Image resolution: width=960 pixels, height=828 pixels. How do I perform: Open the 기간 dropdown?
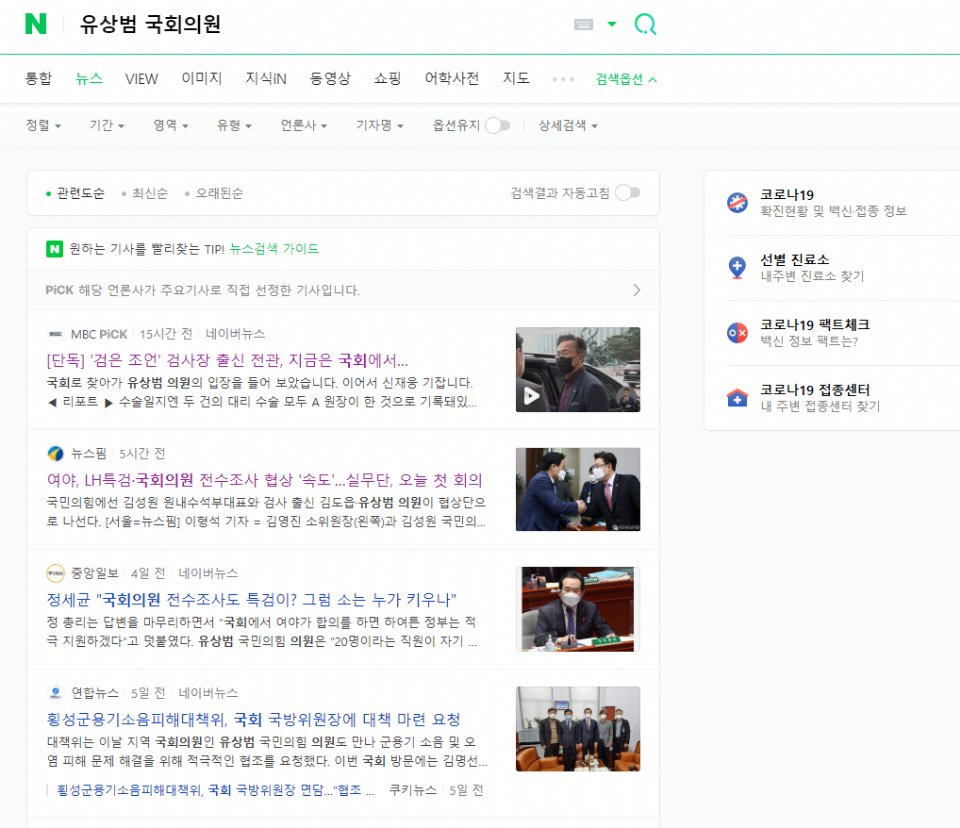pyautogui.click(x=107, y=125)
